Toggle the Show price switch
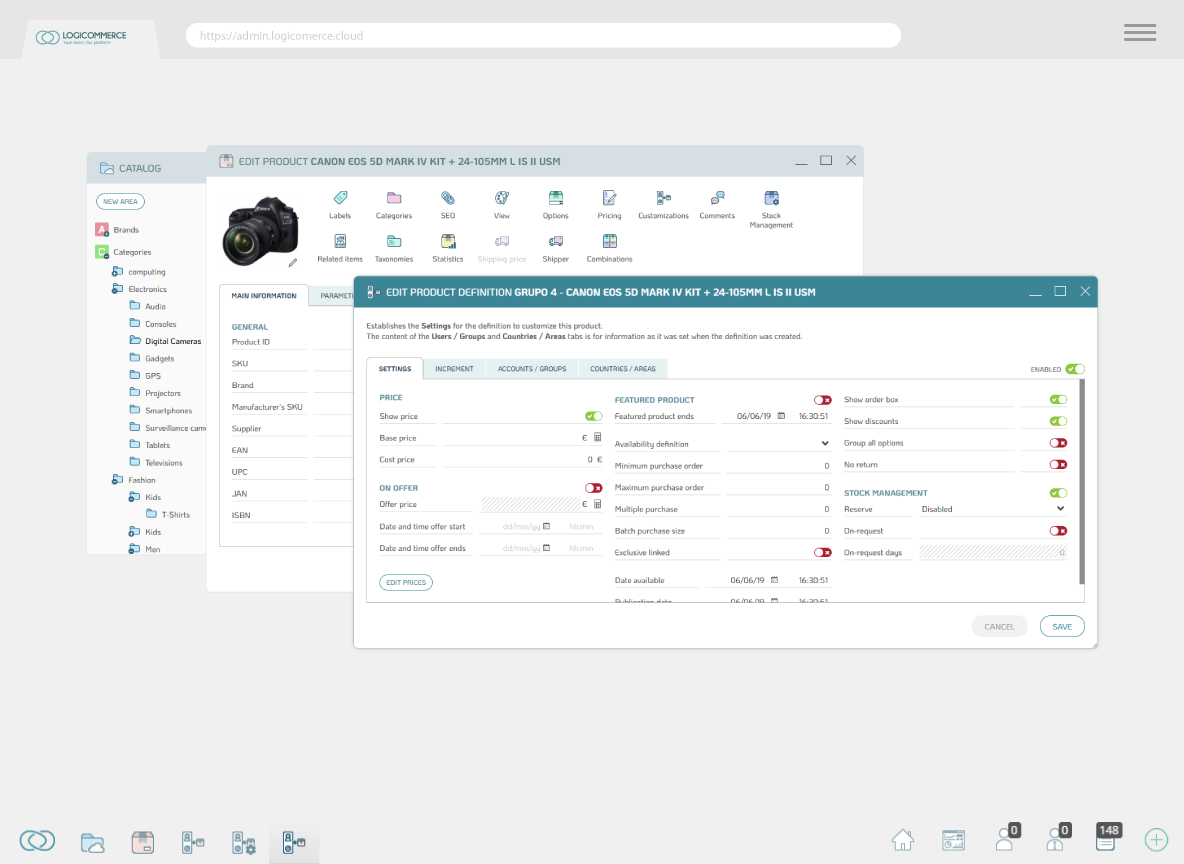1184x864 pixels. click(x=594, y=416)
